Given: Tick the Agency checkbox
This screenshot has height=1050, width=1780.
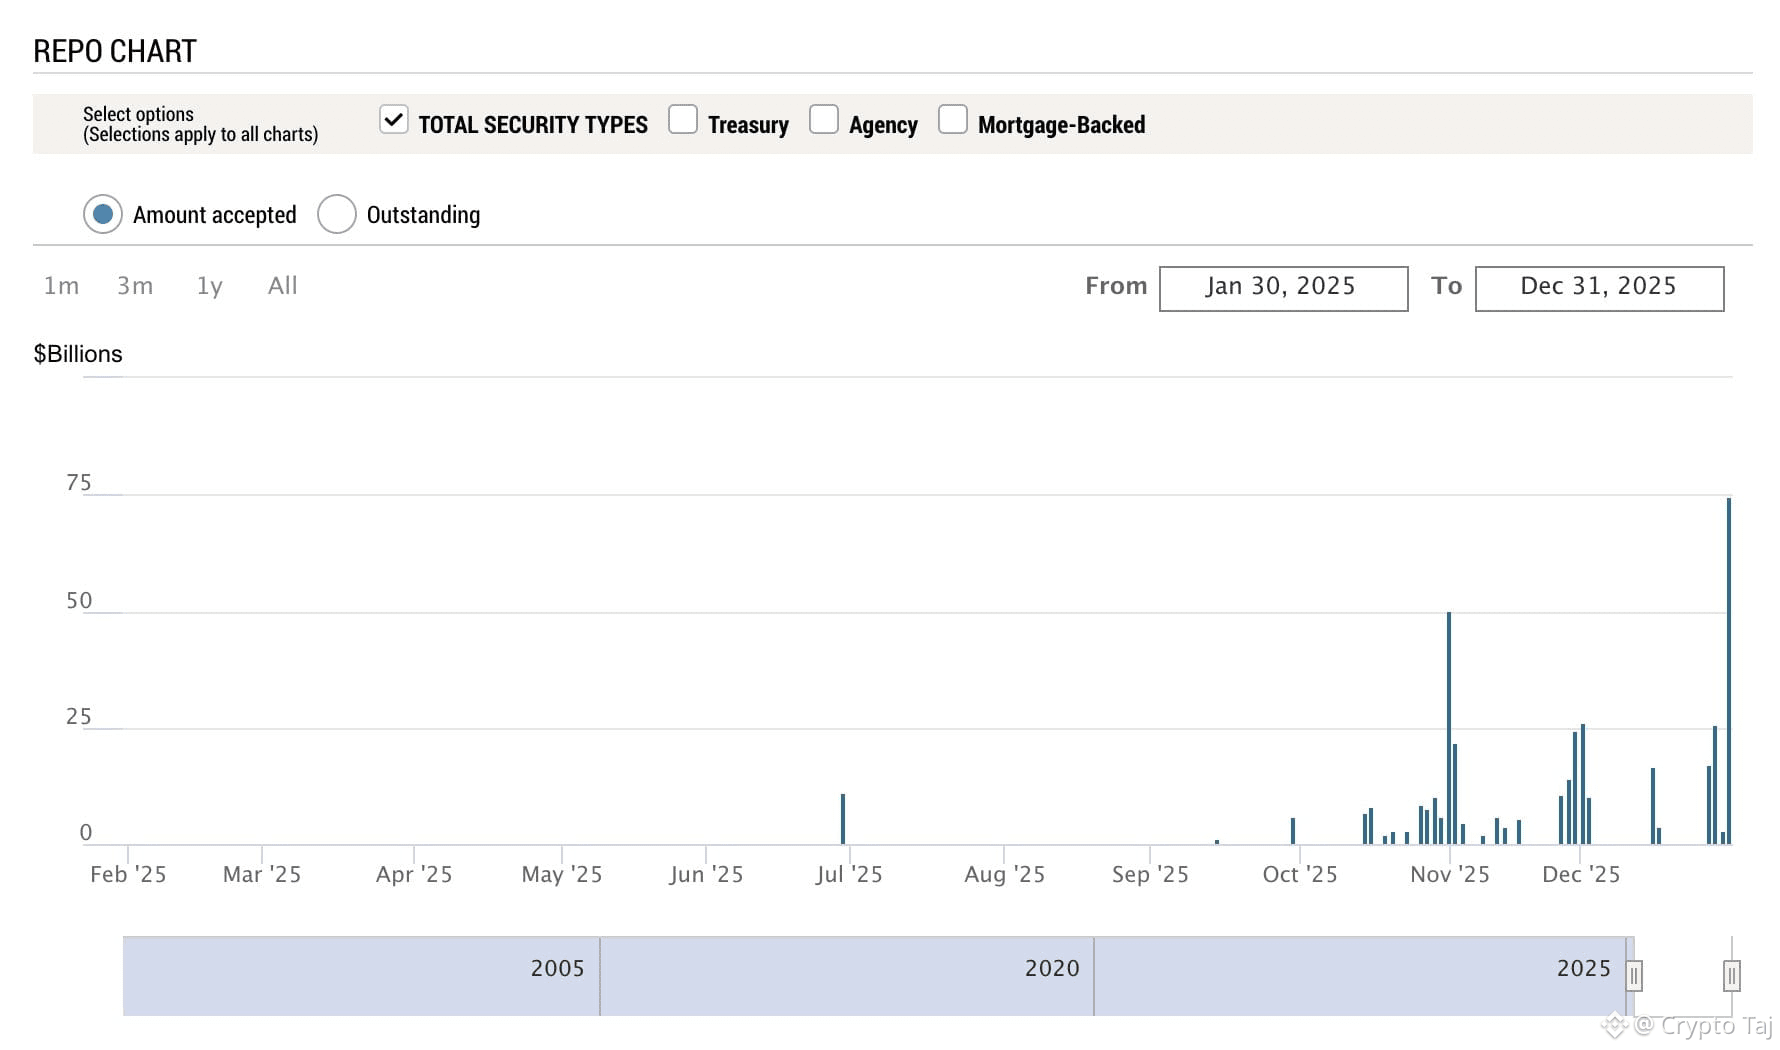Looking at the screenshot, I should [824, 120].
